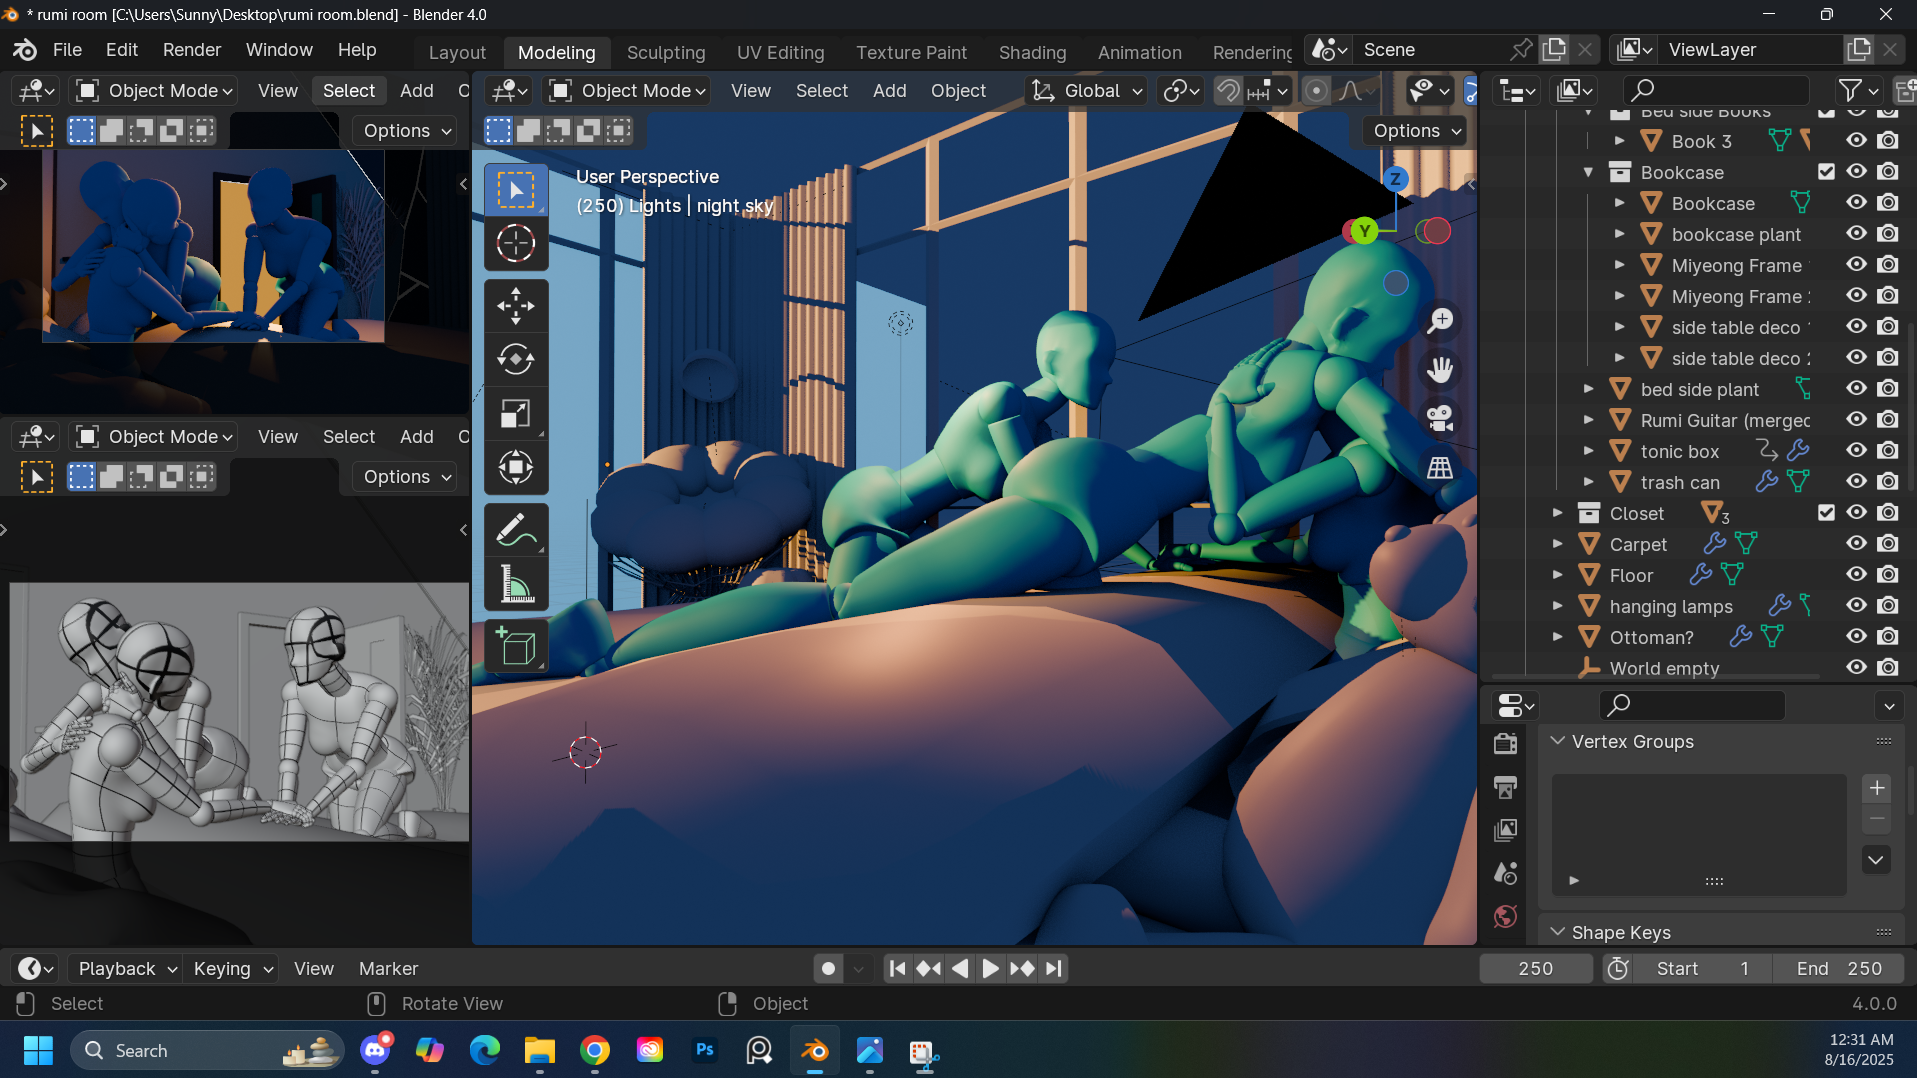Click the End frame field
1917x1078 pixels.
[1839, 968]
